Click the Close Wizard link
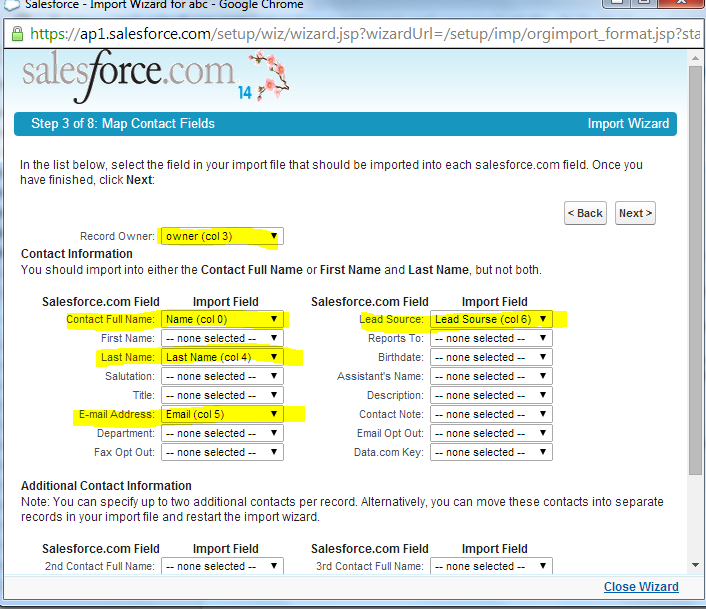Image resolution: width=706 pixels, height=609 pixels. pos(641,586)
